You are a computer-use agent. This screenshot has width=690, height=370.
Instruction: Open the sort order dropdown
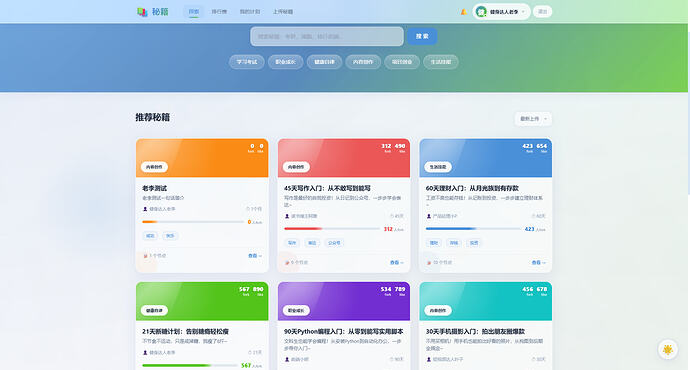tap(533, 119)
